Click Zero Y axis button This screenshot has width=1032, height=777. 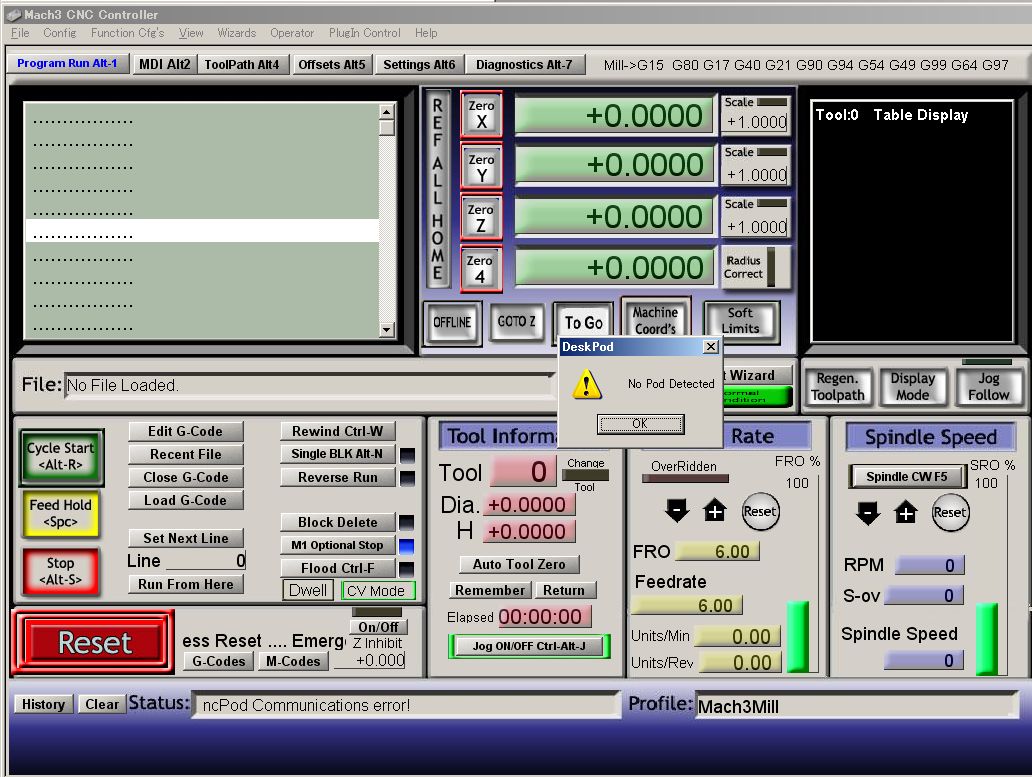point(481,167)
